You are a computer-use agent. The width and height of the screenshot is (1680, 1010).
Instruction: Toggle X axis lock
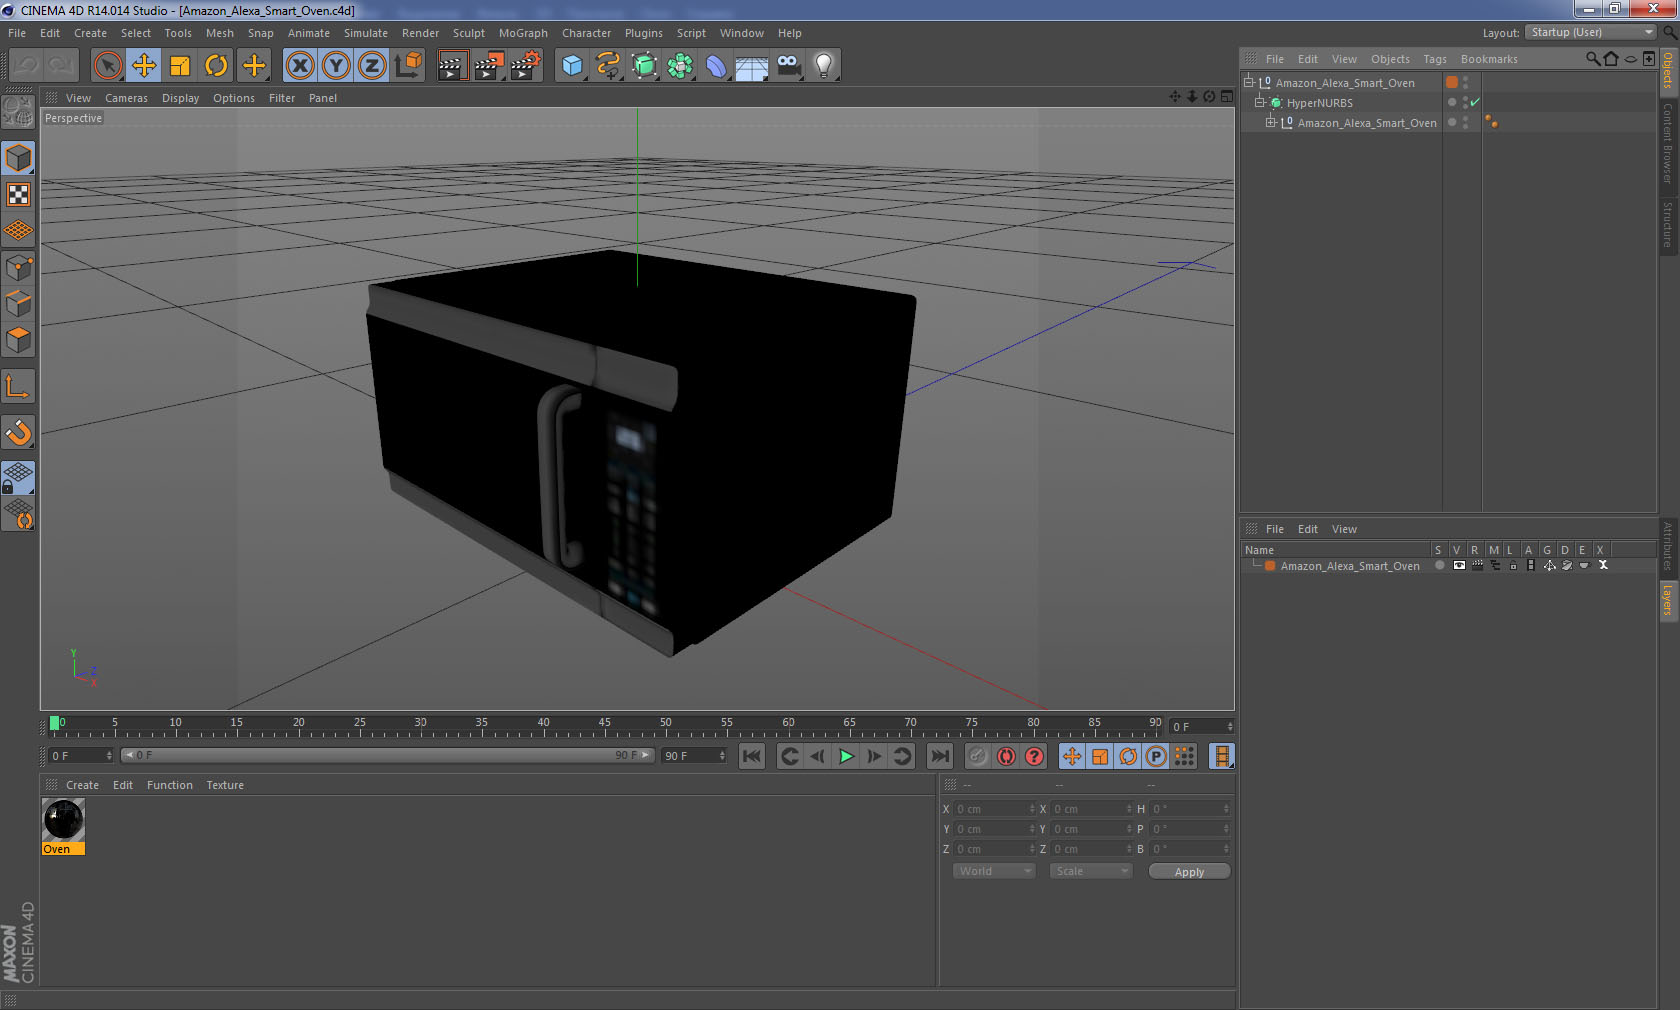tap(300, 66)
